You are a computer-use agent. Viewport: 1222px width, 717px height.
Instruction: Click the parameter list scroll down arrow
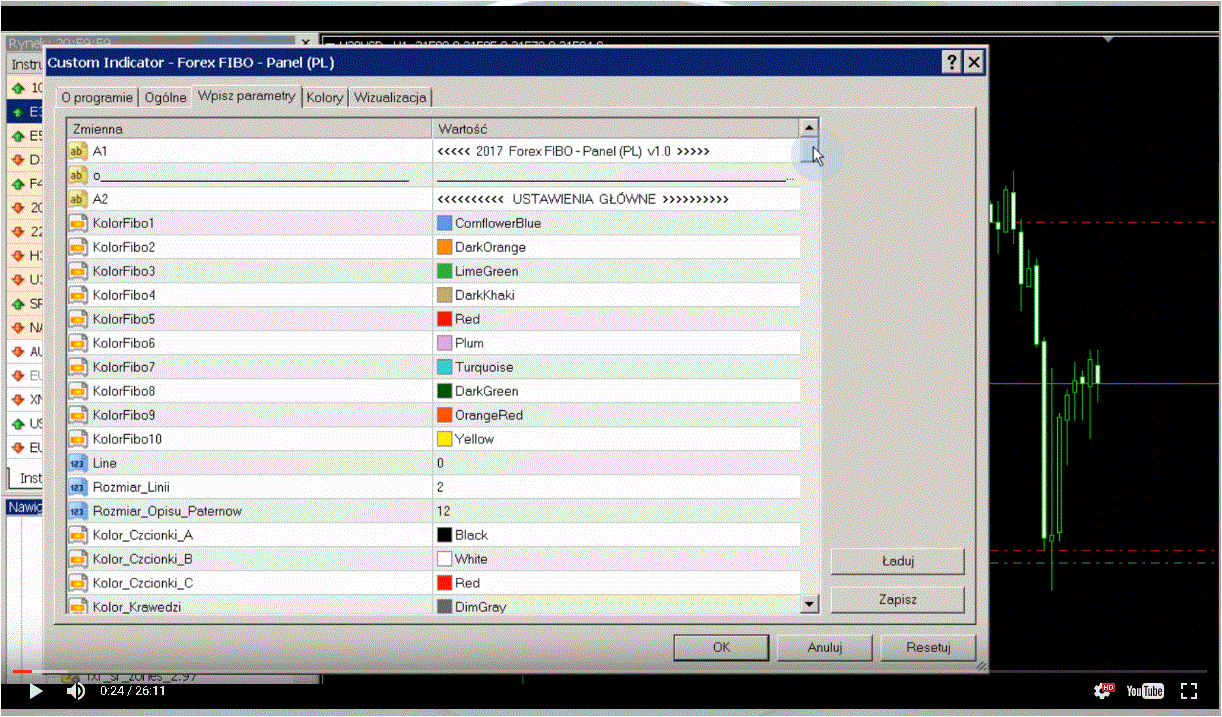[x=810, y=604]
